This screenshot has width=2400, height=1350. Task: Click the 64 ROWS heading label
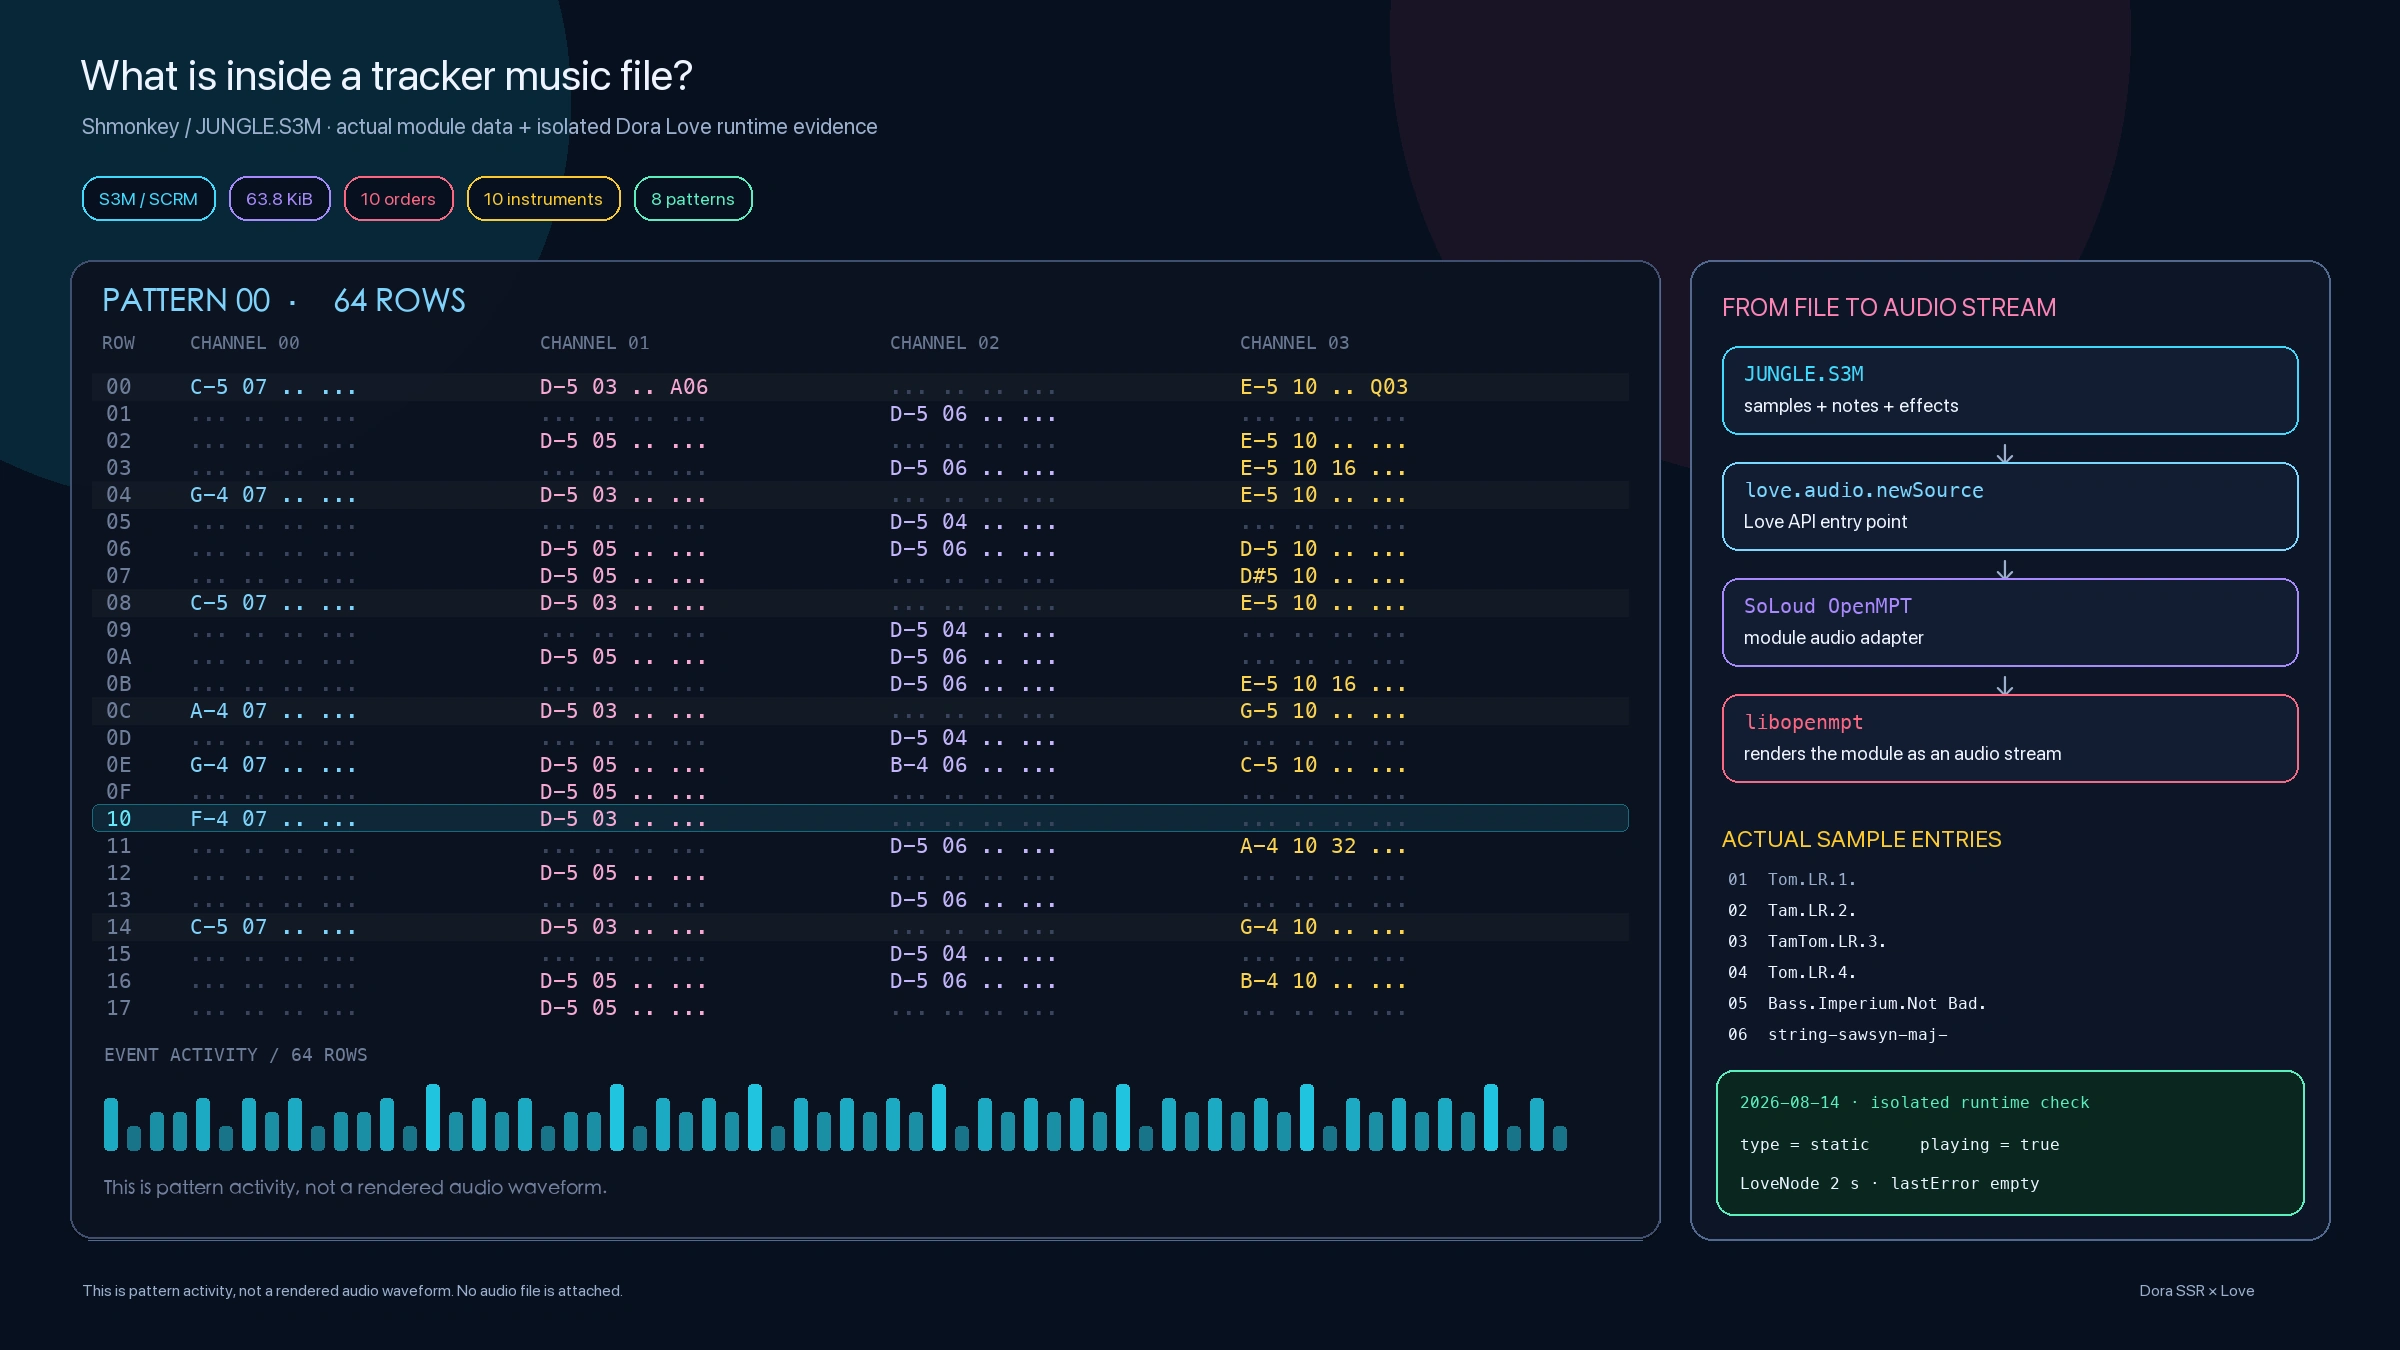[399, 300]
